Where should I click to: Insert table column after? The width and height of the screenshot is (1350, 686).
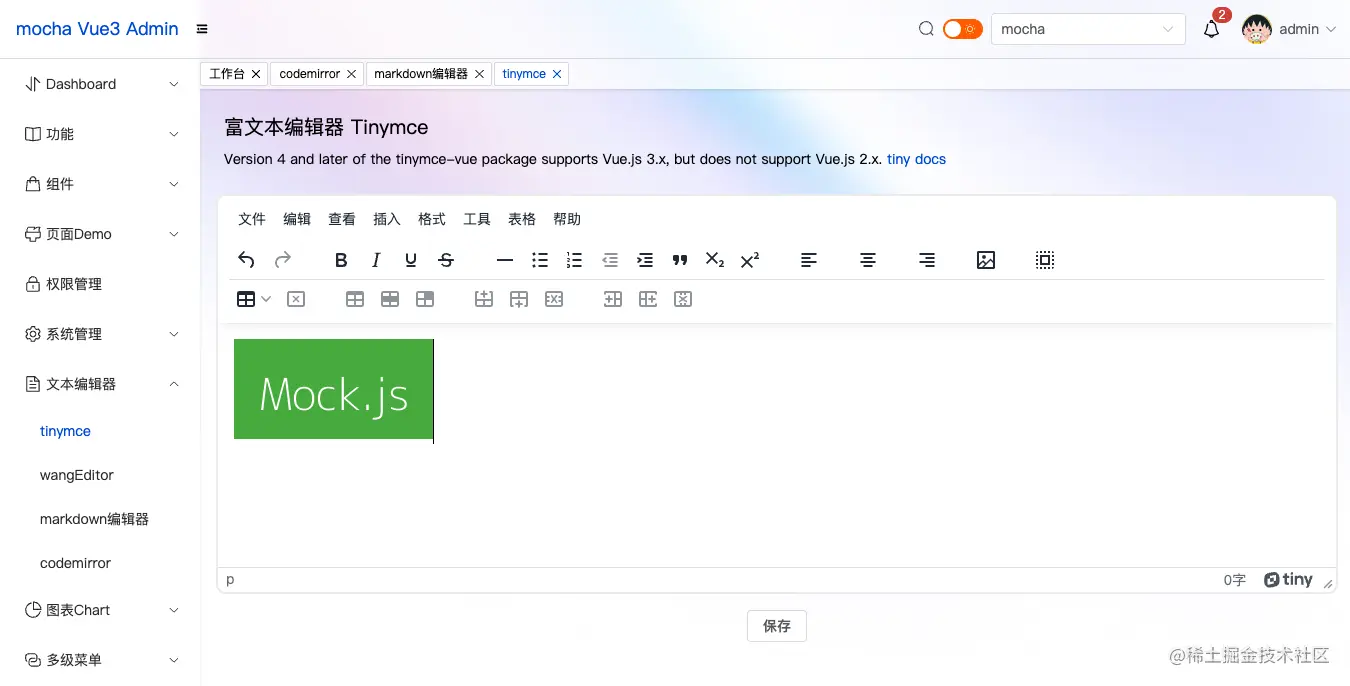[x=648, y=299]
